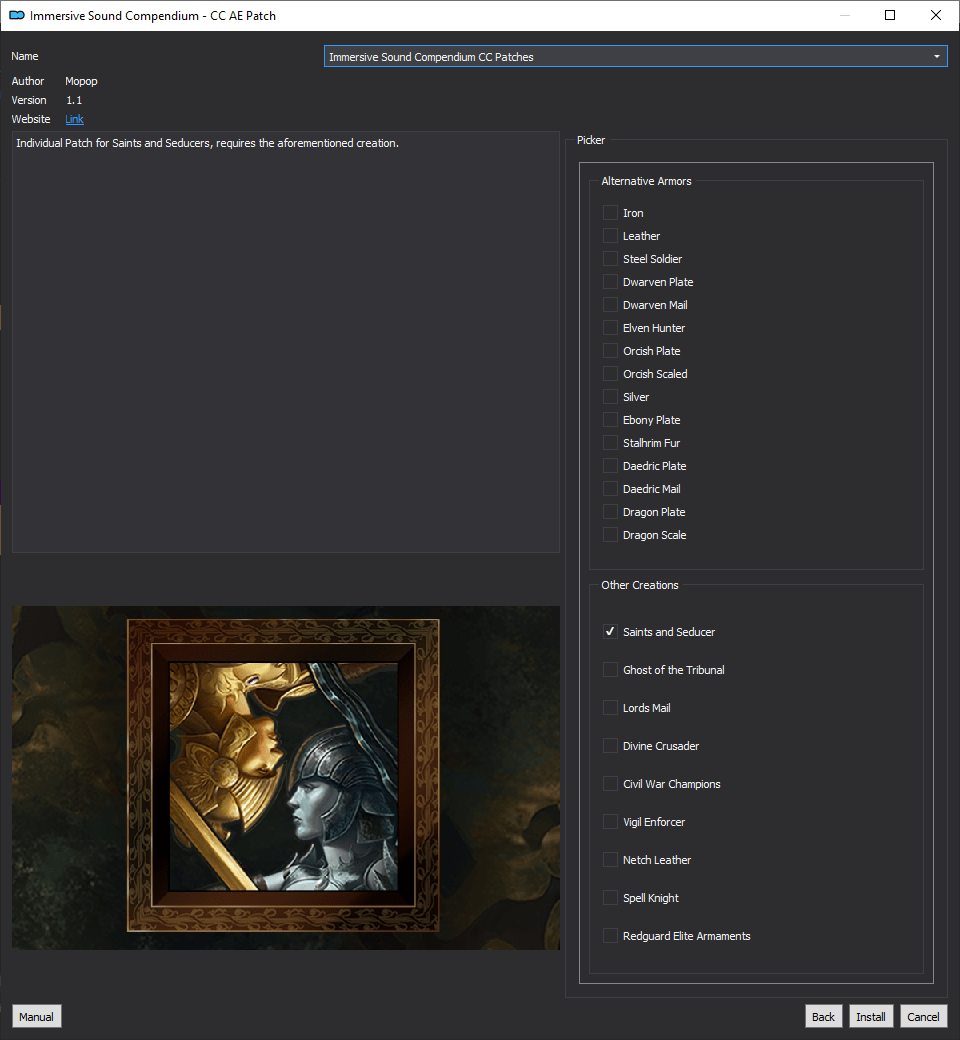Enable the Redguard Elite Armaments checkbox
Viewport: 960px width, 1040px height.
coord(610,936)
